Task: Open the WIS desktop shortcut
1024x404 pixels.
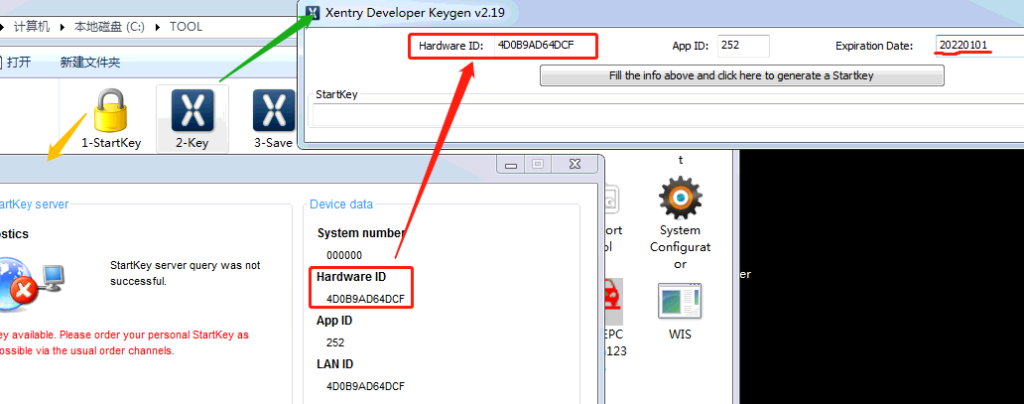Action: [x=679, y=303]
